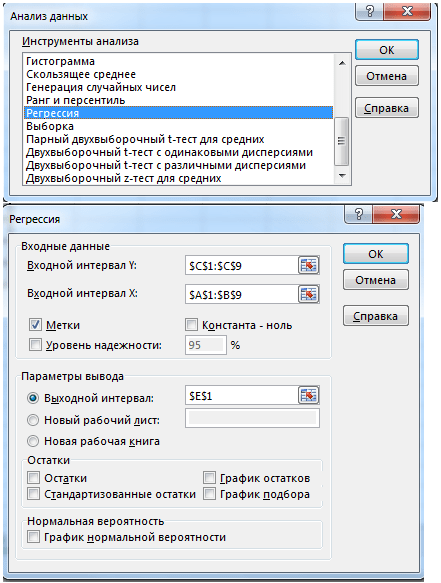Click the Справка button in Регрессия dialog
Image resolution: width=441 pixels, height=583 pixels.
(x=376, y=316)
